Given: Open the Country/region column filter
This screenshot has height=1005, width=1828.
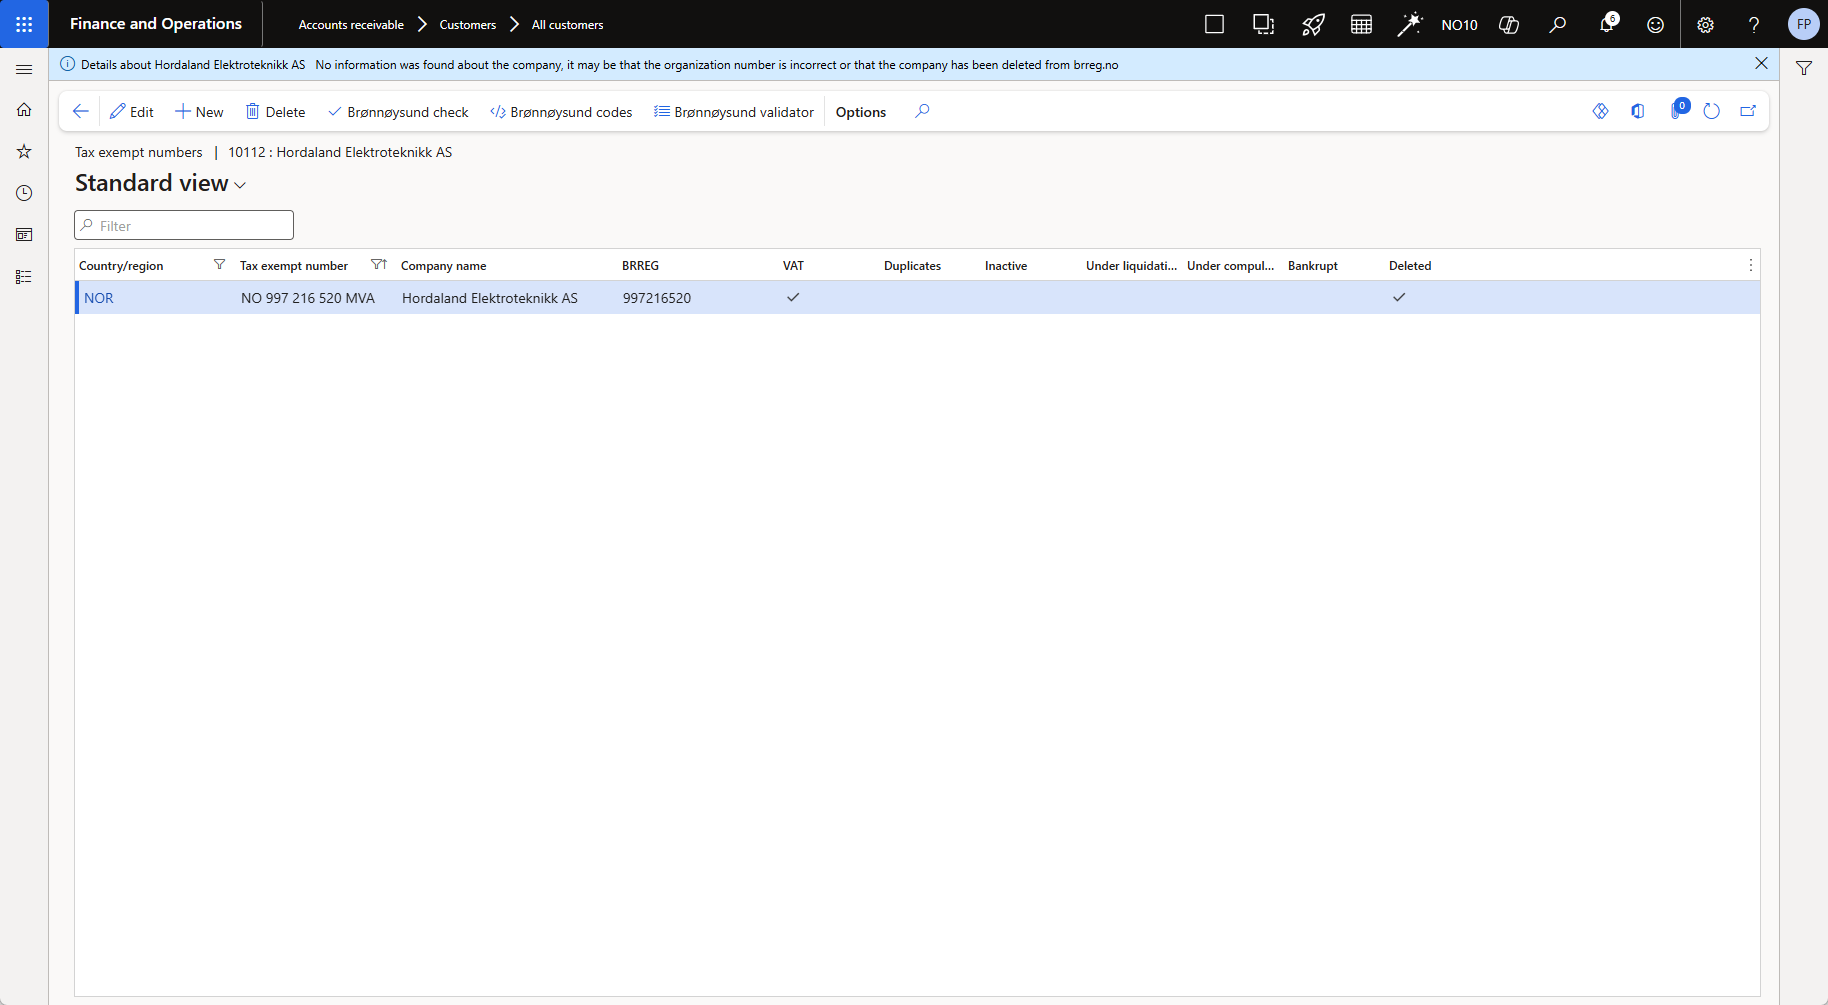Looking at the screenshot, I should (219, 265).
